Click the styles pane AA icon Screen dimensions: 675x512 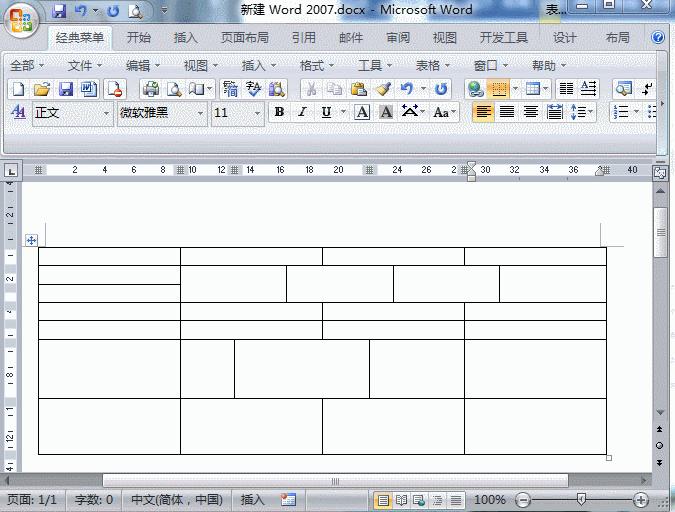pos(18,112)
